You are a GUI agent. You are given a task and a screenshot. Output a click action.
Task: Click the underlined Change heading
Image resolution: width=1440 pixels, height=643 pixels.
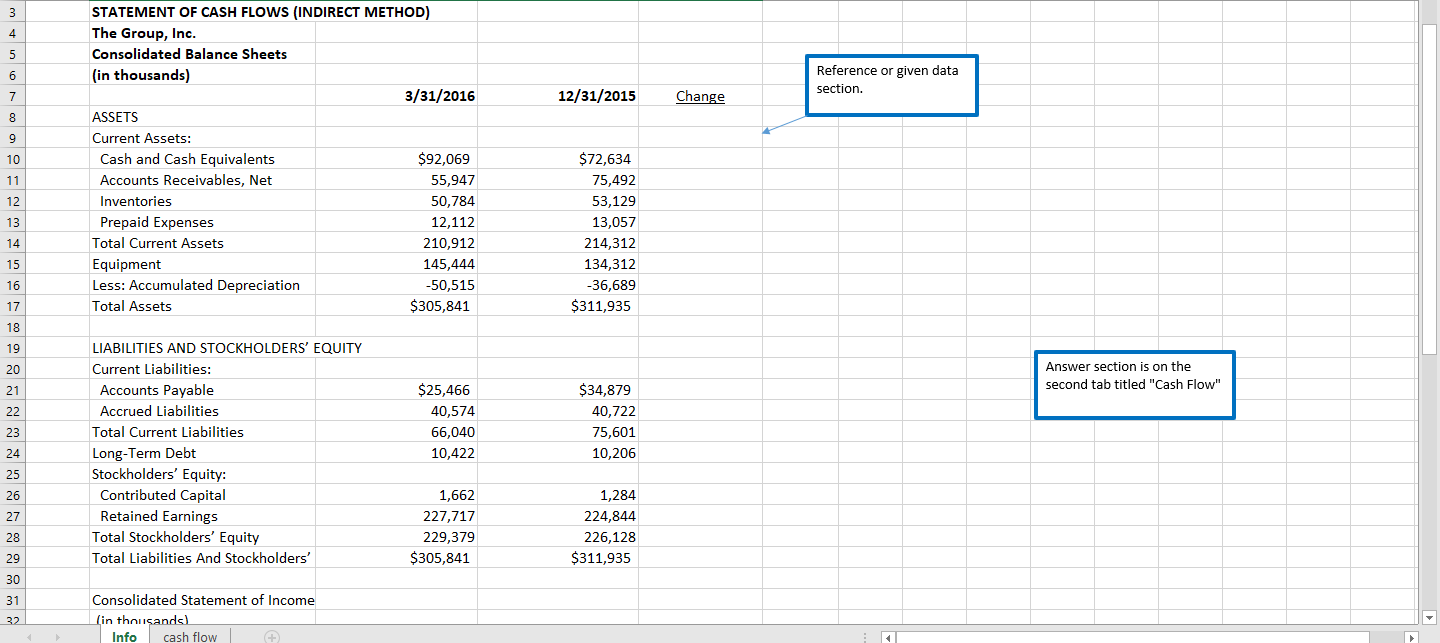click(x=700, y=95)
